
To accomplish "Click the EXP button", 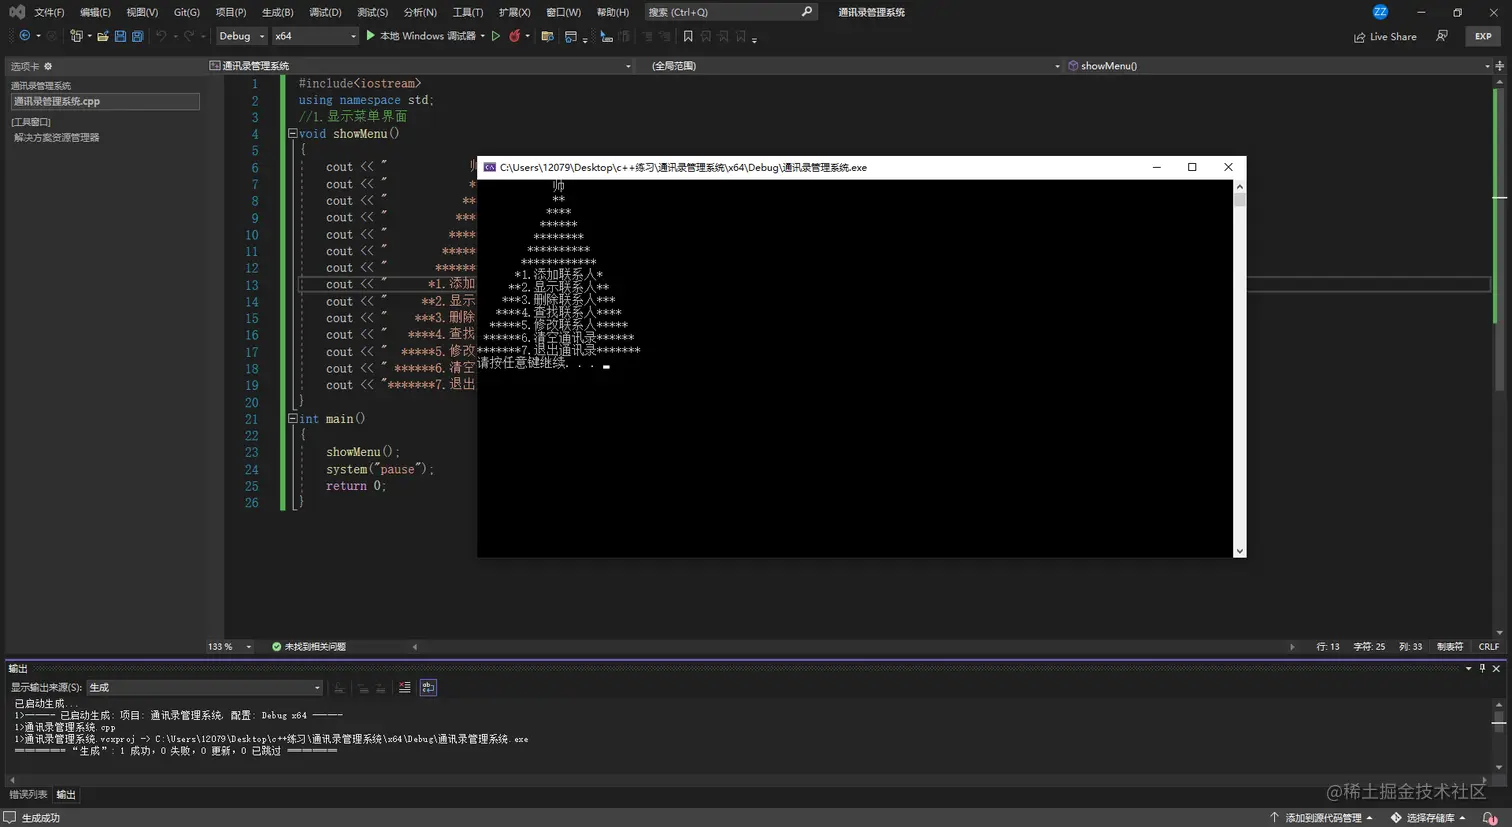I will (x=1483, y=36).
